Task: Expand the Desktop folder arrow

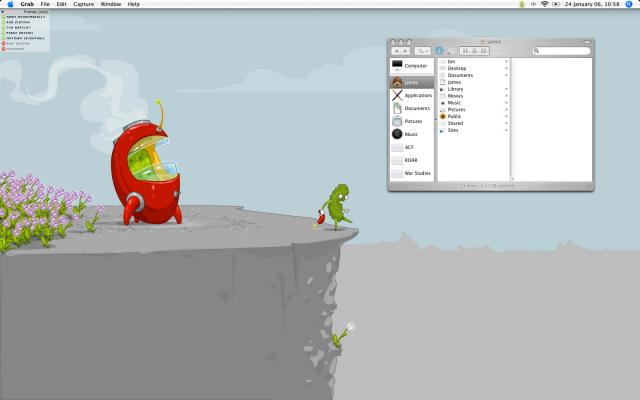Action: pos(506,69)
